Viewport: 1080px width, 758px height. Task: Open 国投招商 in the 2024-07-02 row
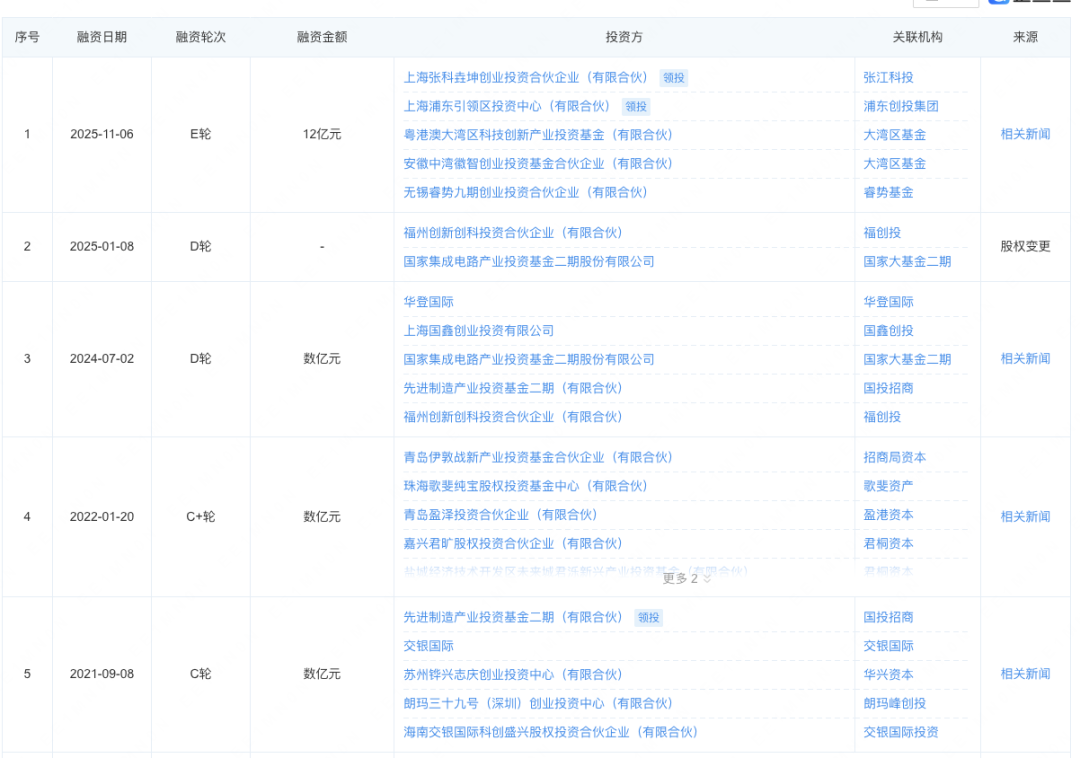point(889,388)
